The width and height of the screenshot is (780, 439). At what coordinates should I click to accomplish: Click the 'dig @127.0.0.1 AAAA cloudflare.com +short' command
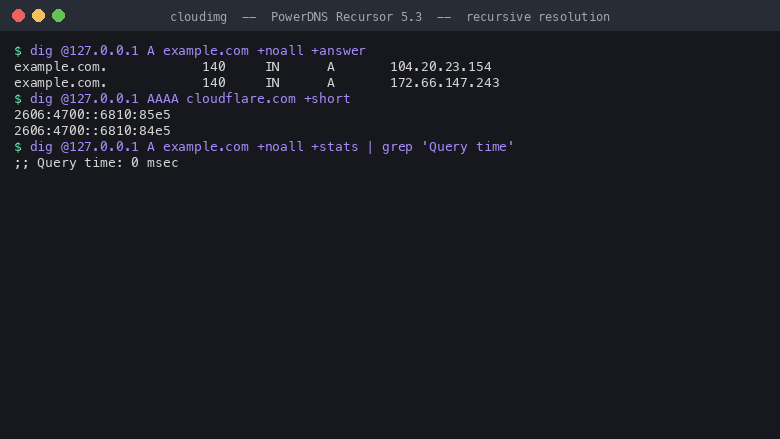click(190, 98)
